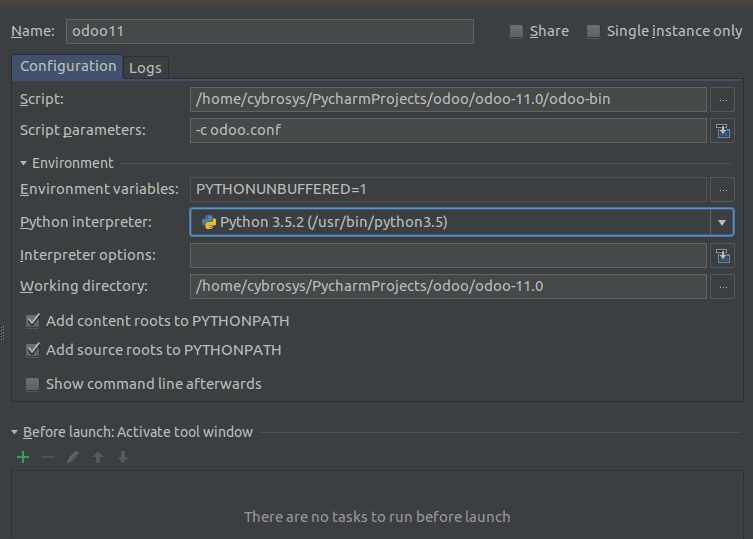
Task: Enable Single instance only checkbox
Action: [593, 31]
